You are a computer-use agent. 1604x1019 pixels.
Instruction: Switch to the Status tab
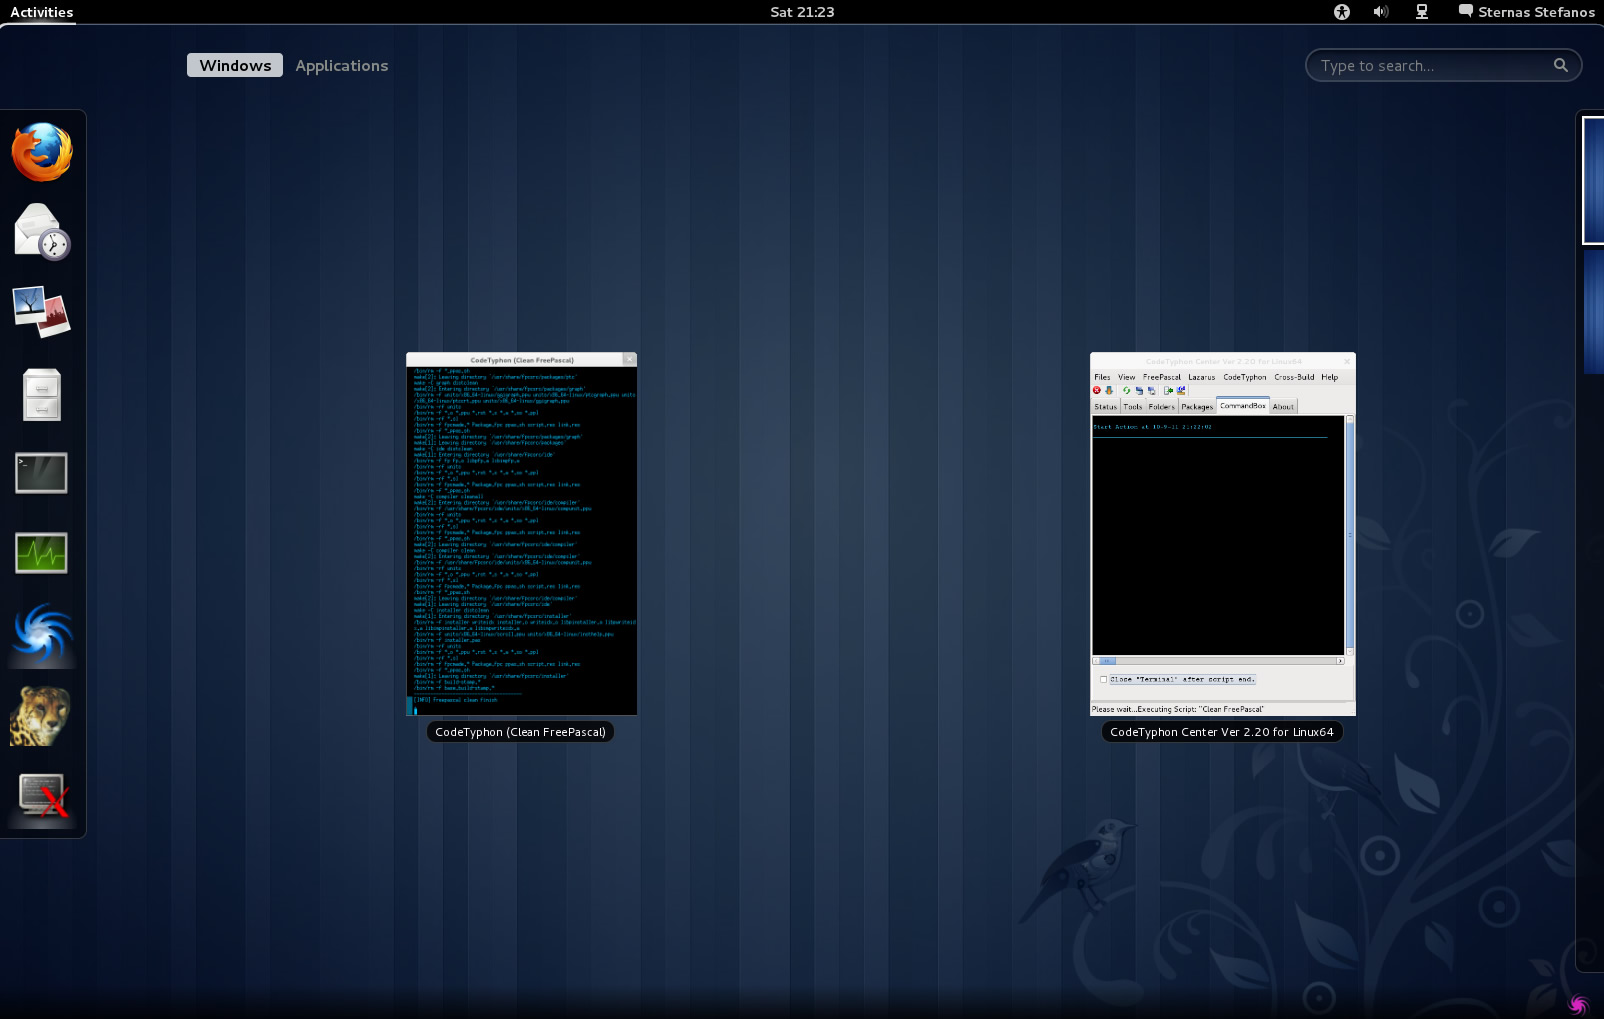coord(1105,406)
